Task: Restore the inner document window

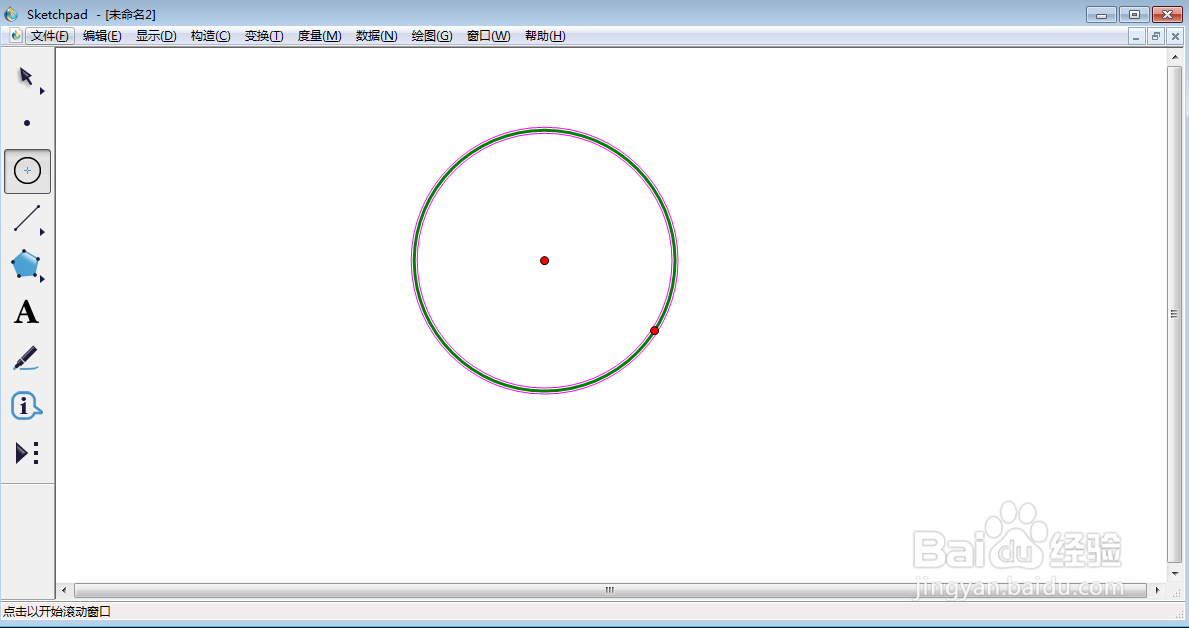Action: point(1156,36)
